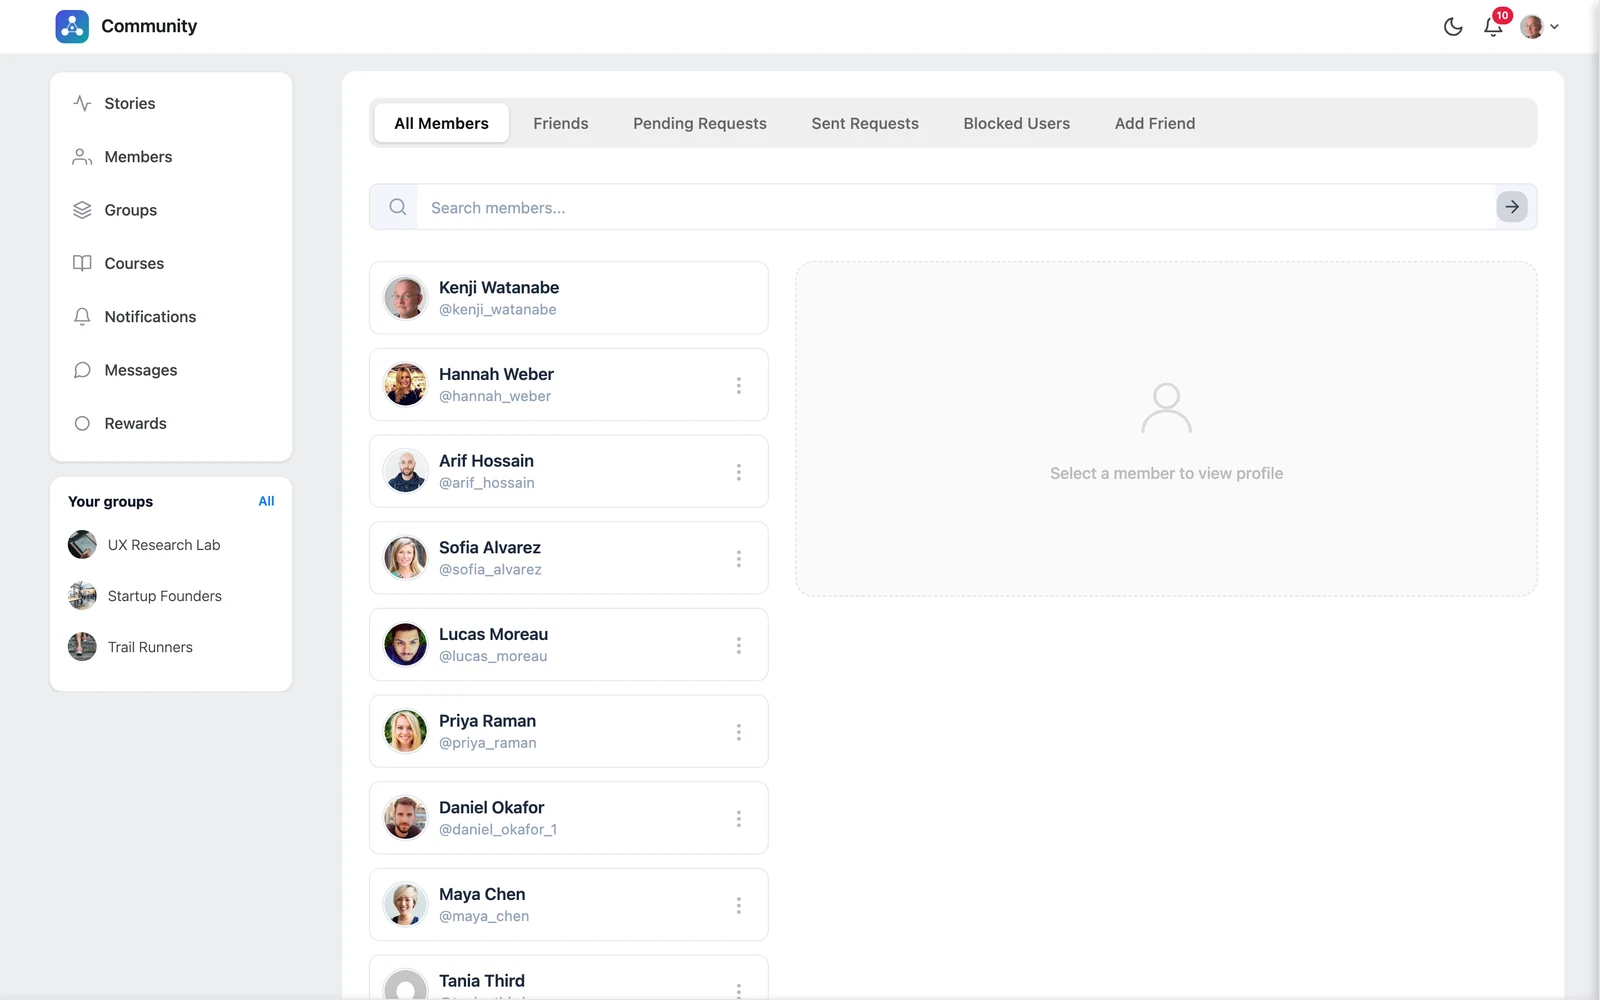Switch to the Friends tab
The image size is (1600, 1000).
point(561,123)
